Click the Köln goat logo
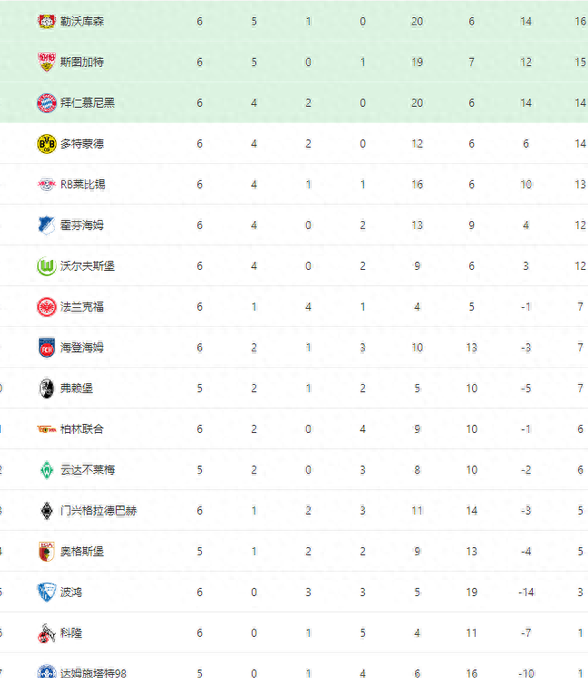 point(46,633)
